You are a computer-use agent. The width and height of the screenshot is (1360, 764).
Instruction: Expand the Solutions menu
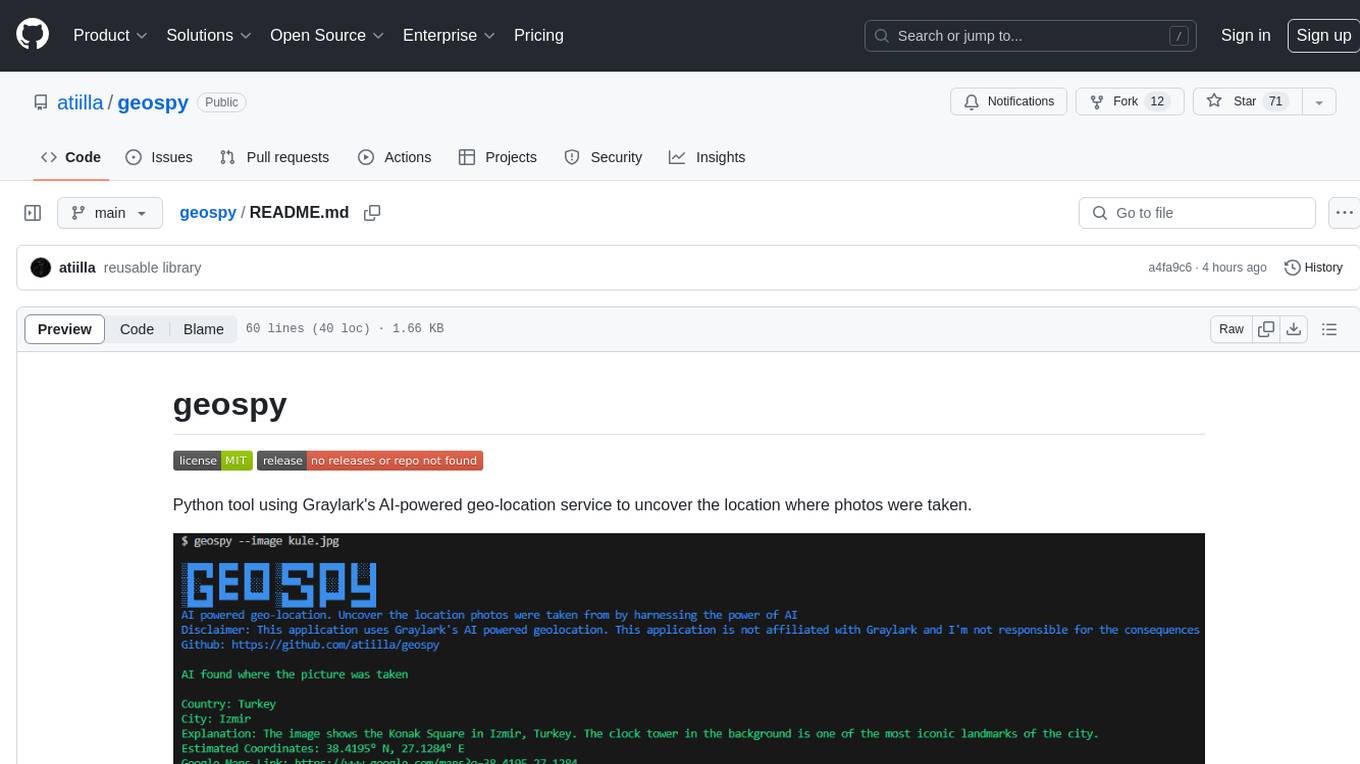pyautogui.click(x=207, y=35)
